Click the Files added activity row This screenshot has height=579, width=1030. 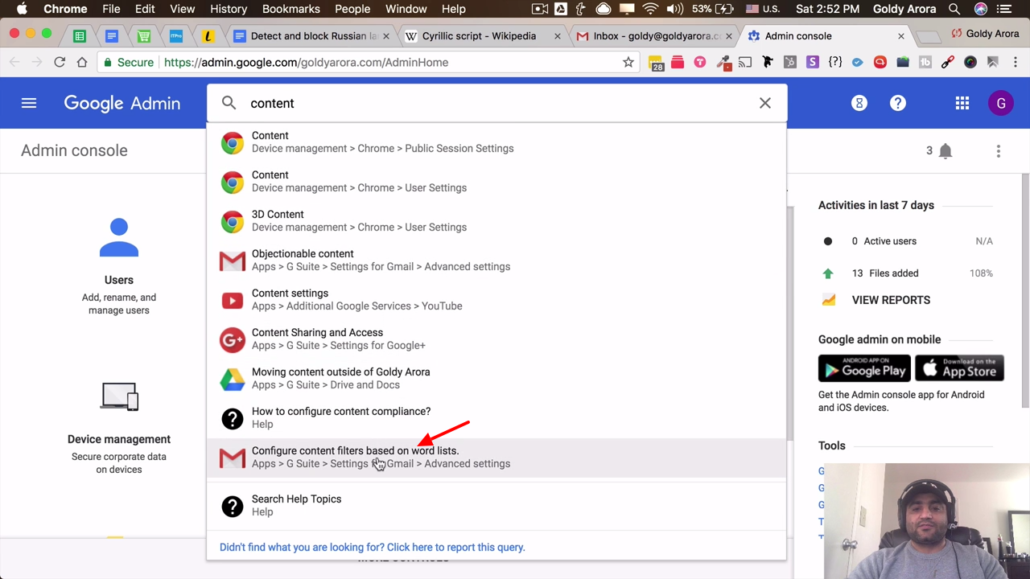[907, 273]
